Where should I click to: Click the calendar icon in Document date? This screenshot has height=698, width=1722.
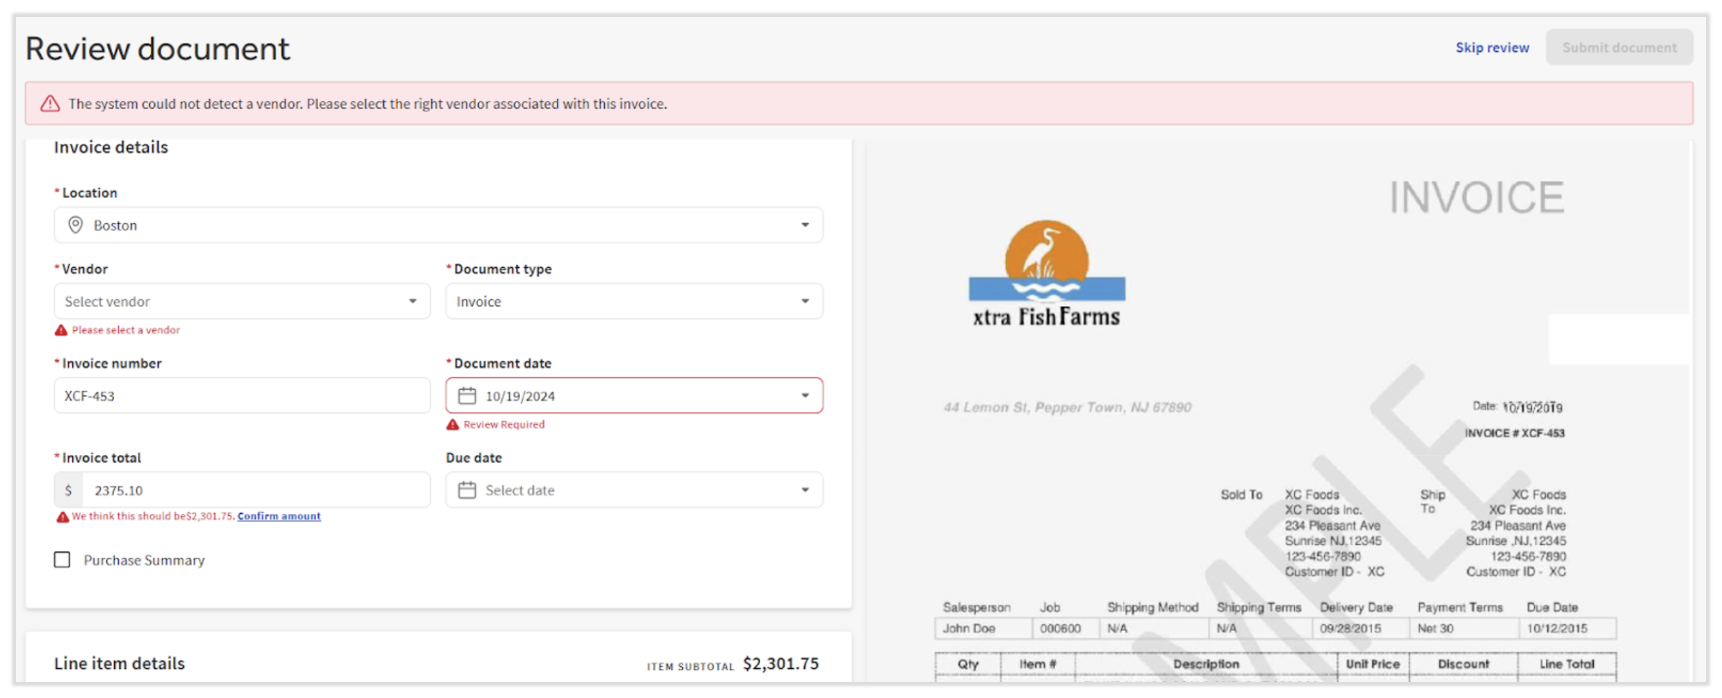pyautogui.click(x=467, y=396)
